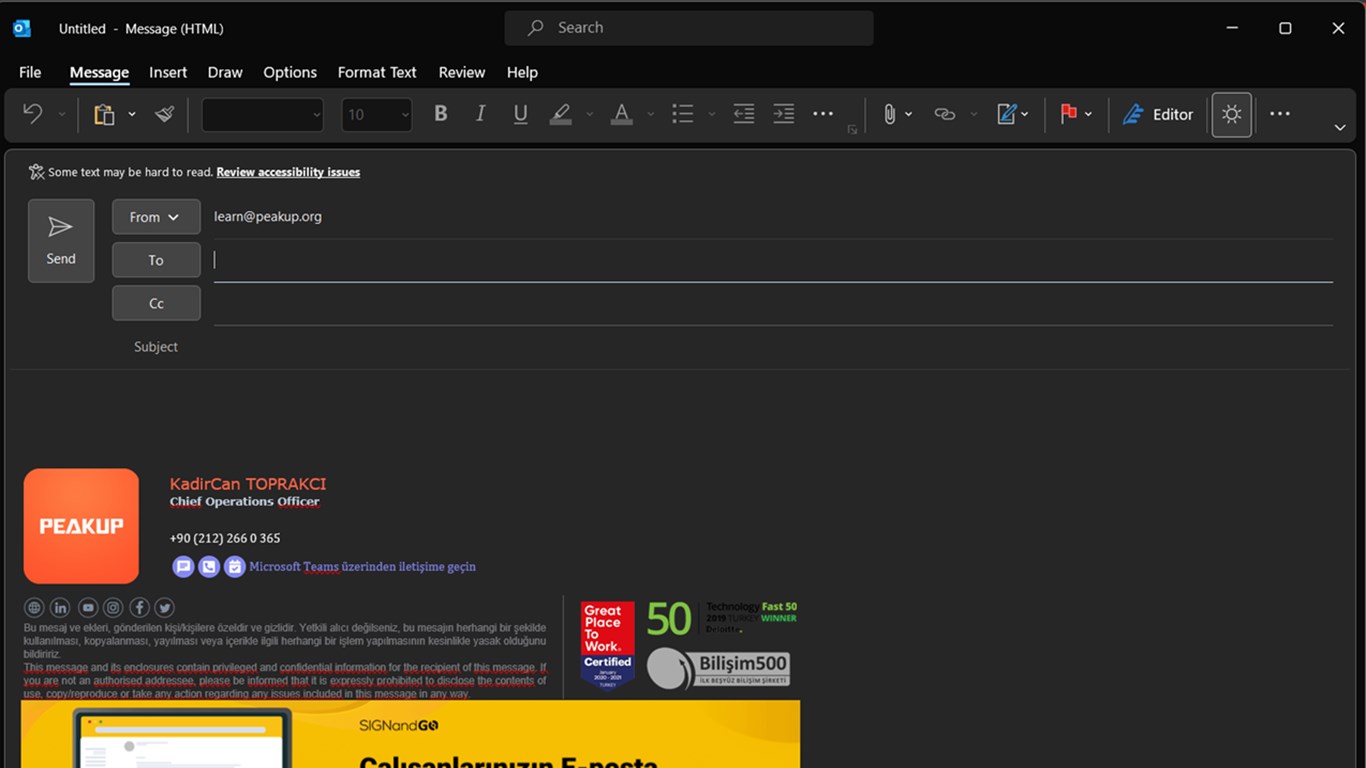Open the Editor proofing tool

pos(1158,114)
